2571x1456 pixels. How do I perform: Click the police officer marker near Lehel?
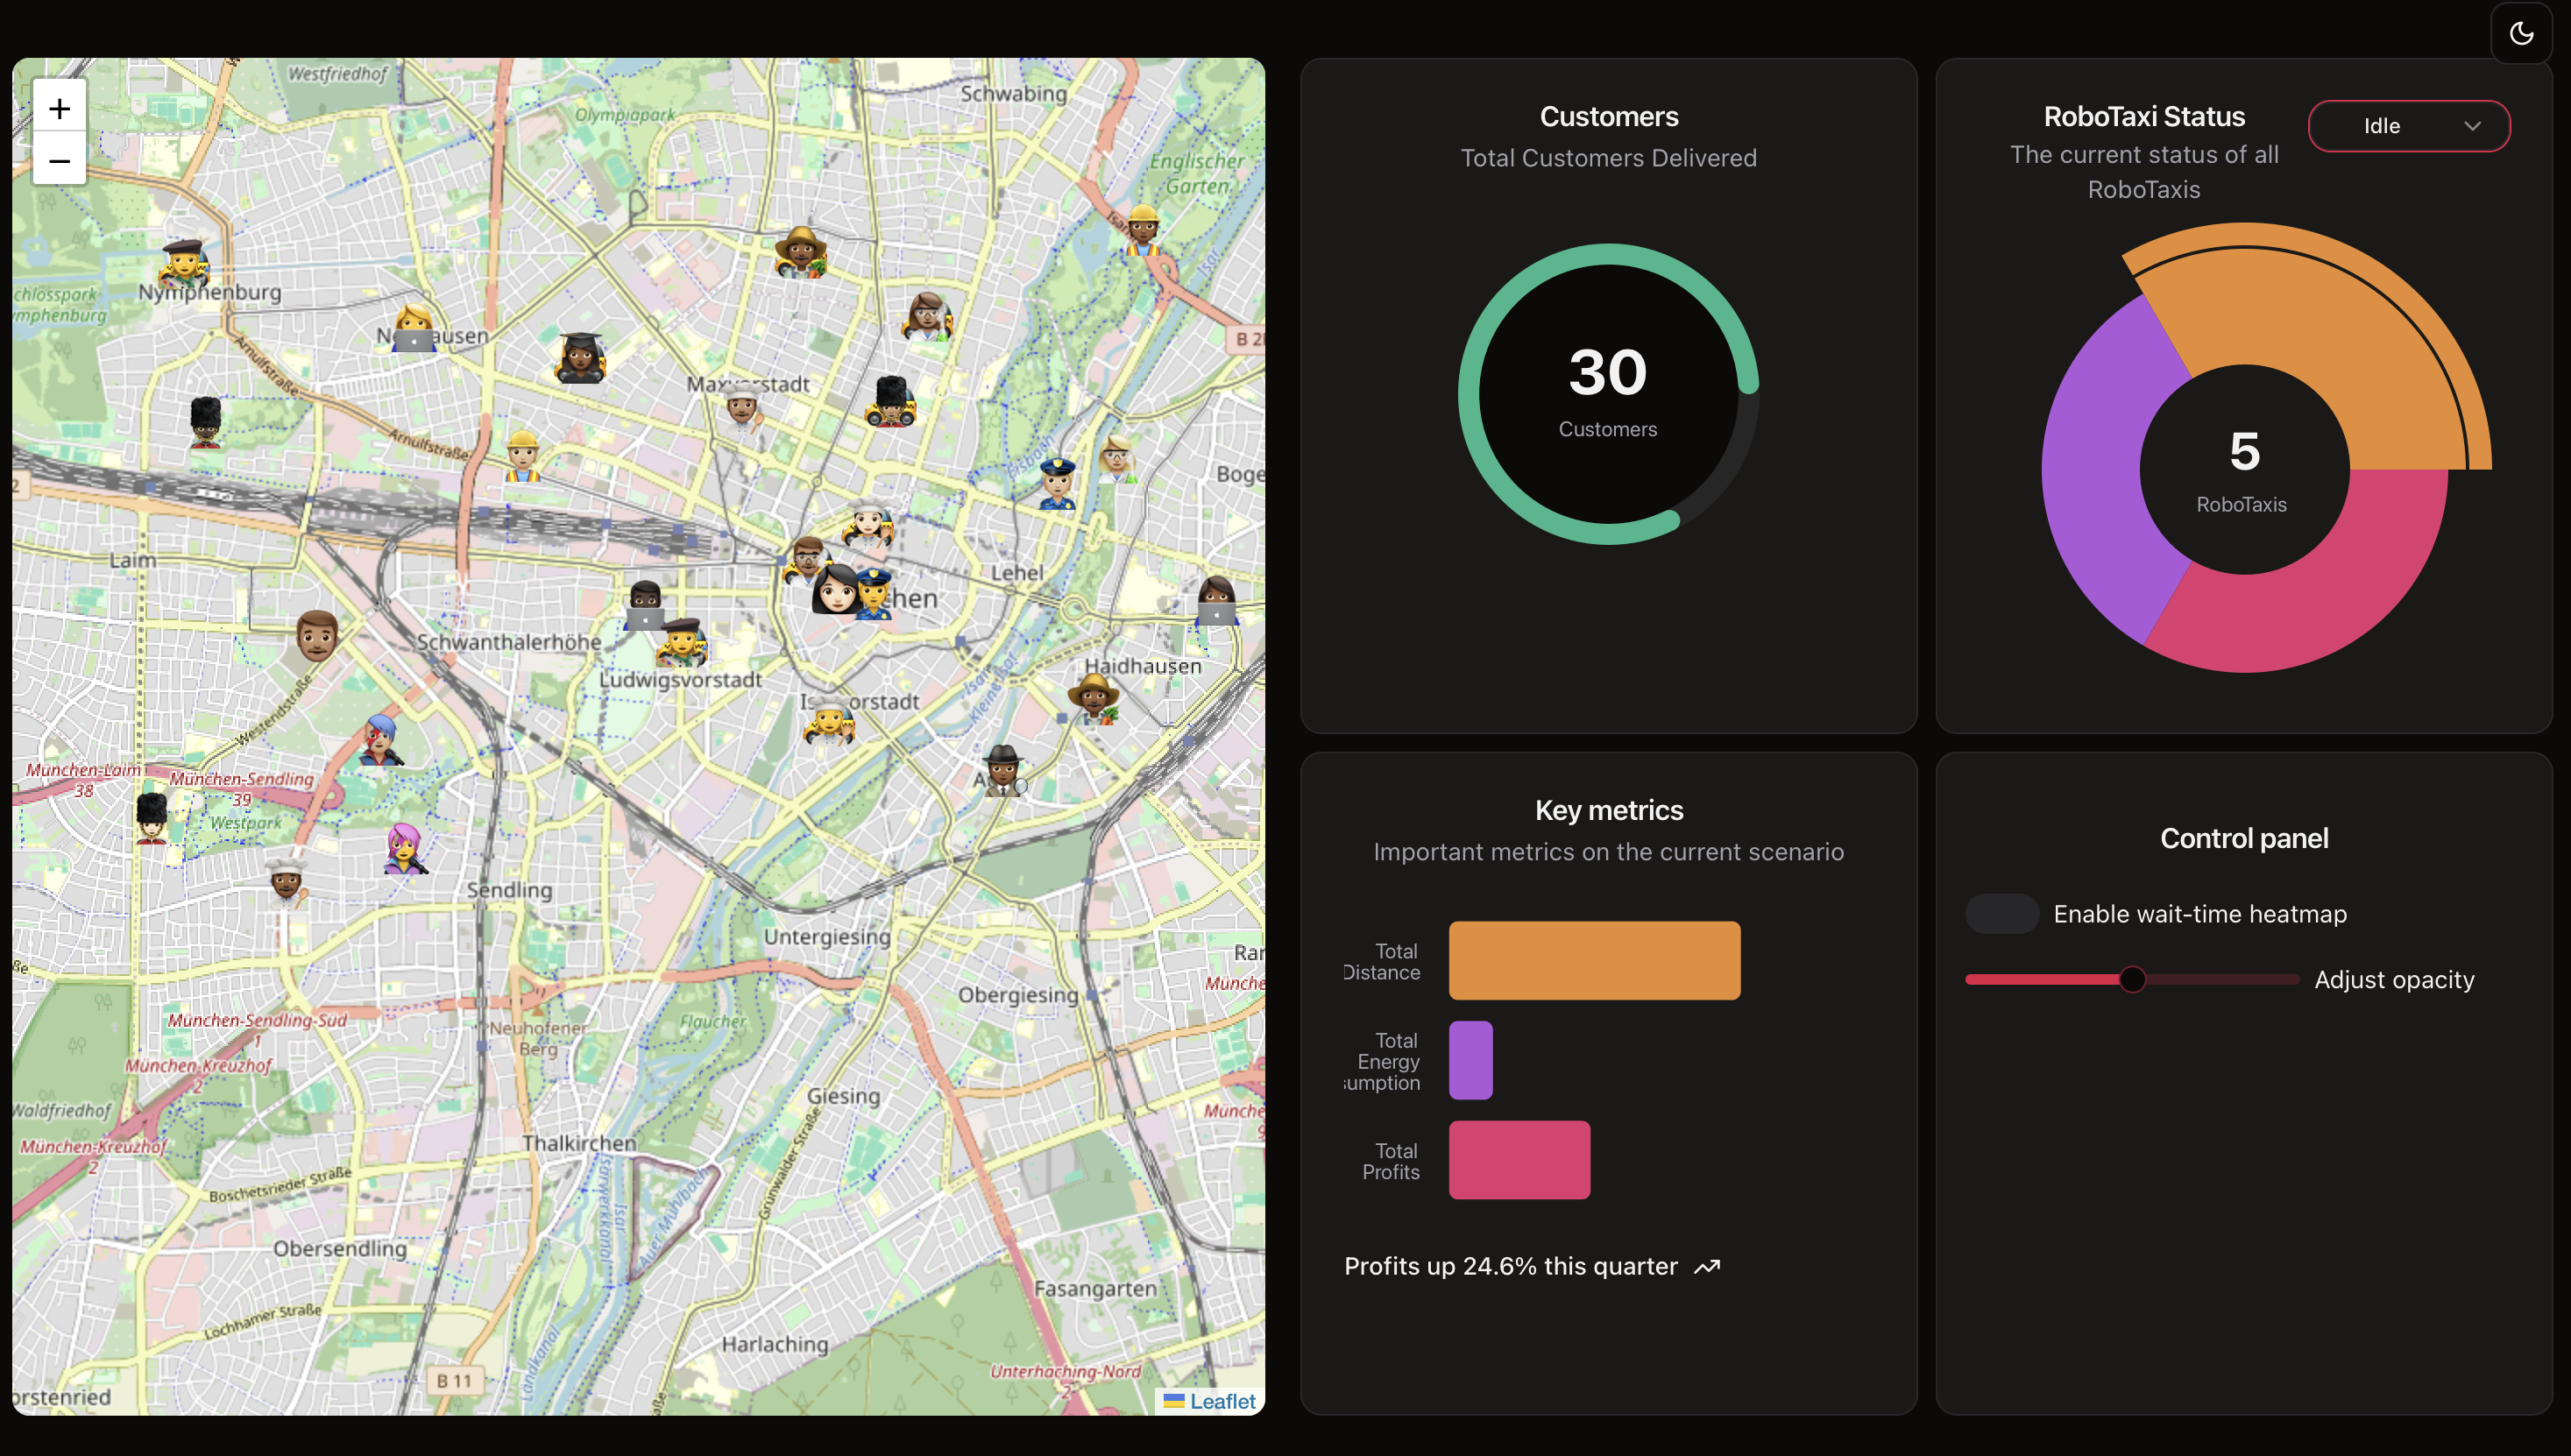[x=1057, y=483]
